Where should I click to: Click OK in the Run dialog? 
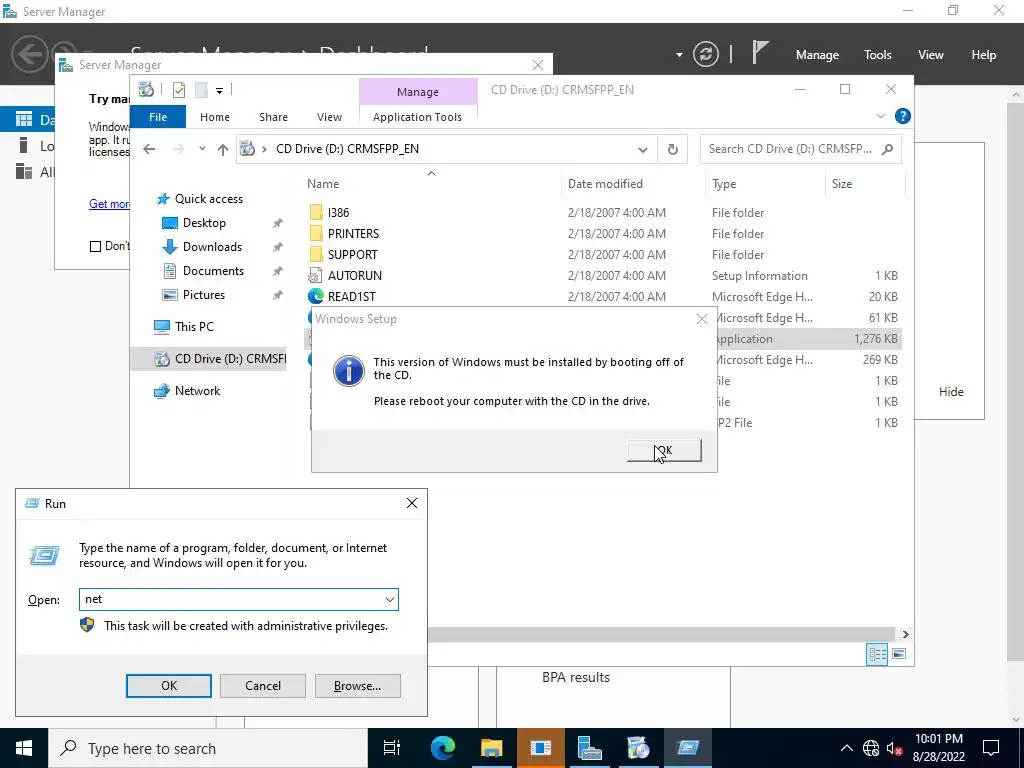168,686
